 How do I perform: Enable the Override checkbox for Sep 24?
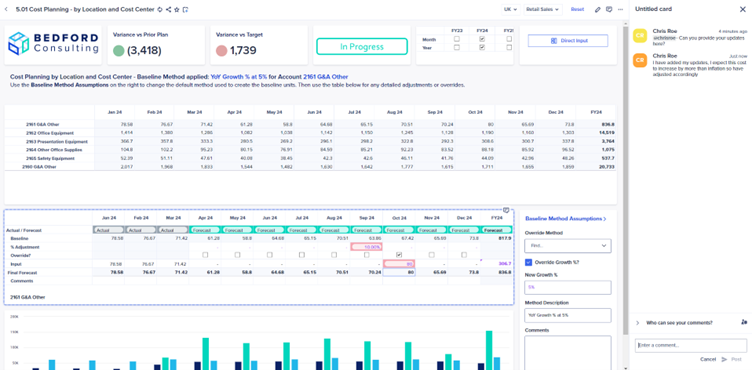(x=367, y=255)
